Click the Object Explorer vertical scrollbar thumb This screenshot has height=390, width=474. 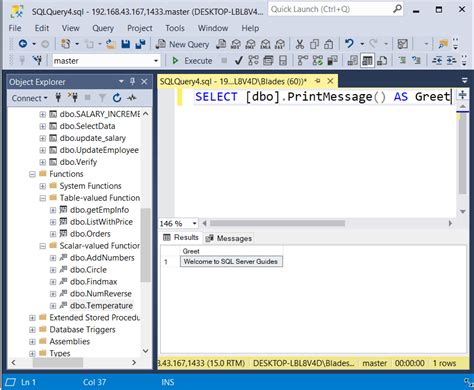coord(145,245)
